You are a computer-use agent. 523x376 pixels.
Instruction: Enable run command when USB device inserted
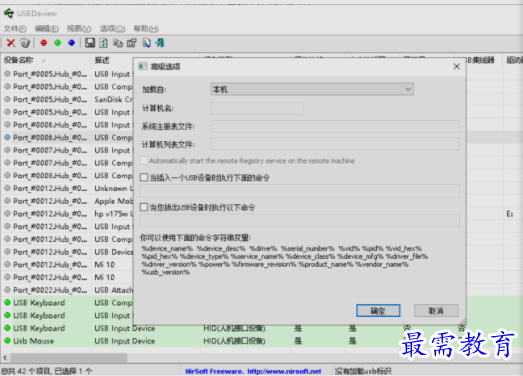coord(144,177)
